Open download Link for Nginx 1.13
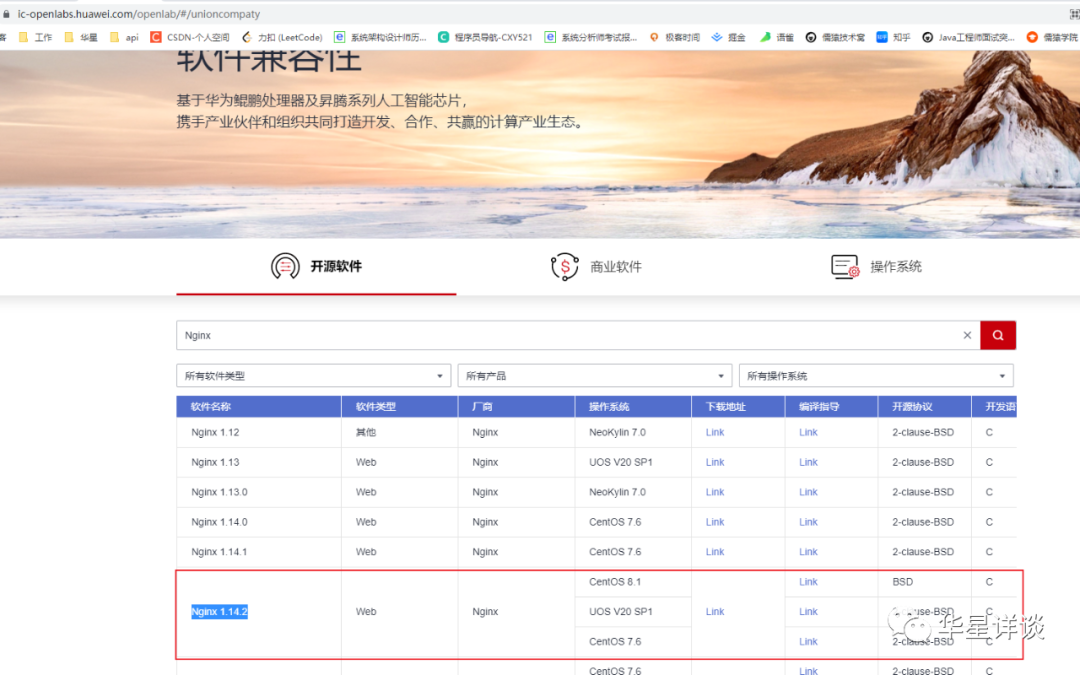Image resolution: width=1080 pixels, height=675 pixels. tap(715, 462)
